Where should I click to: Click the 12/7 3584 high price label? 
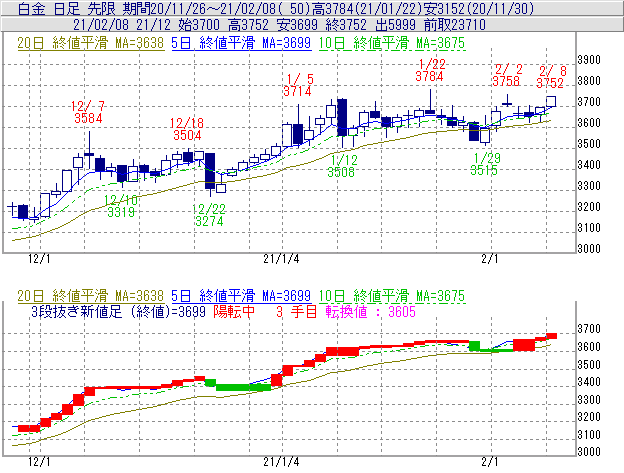[x=88, y=112]
